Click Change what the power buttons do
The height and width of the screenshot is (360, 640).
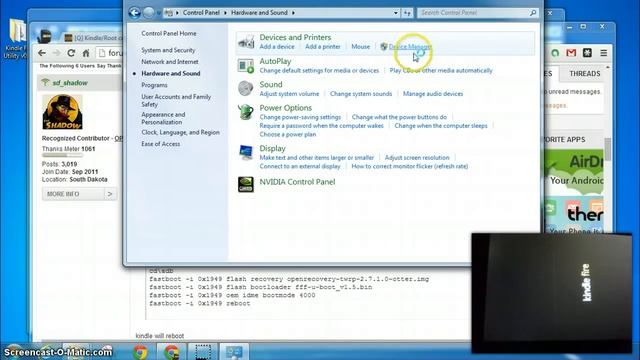[x=399, y=117]
